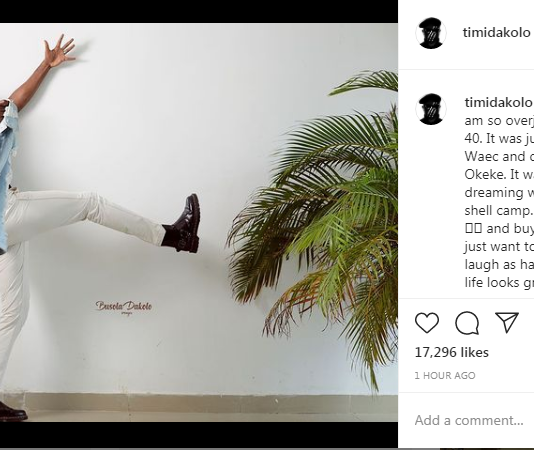Click the photo of the man kicking

199,222
